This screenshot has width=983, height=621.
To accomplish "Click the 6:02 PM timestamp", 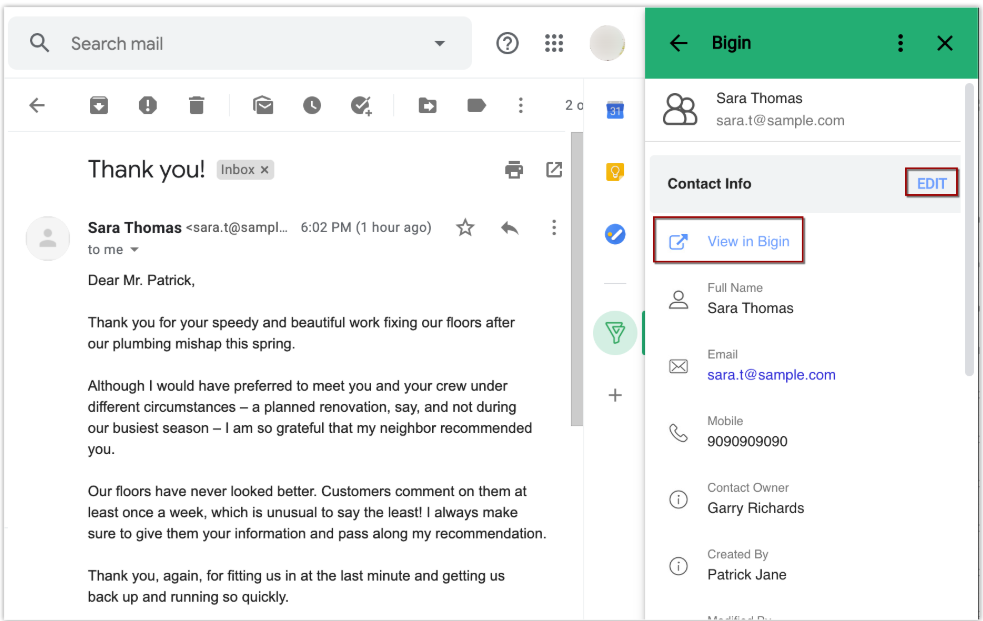I will [366, 227].
